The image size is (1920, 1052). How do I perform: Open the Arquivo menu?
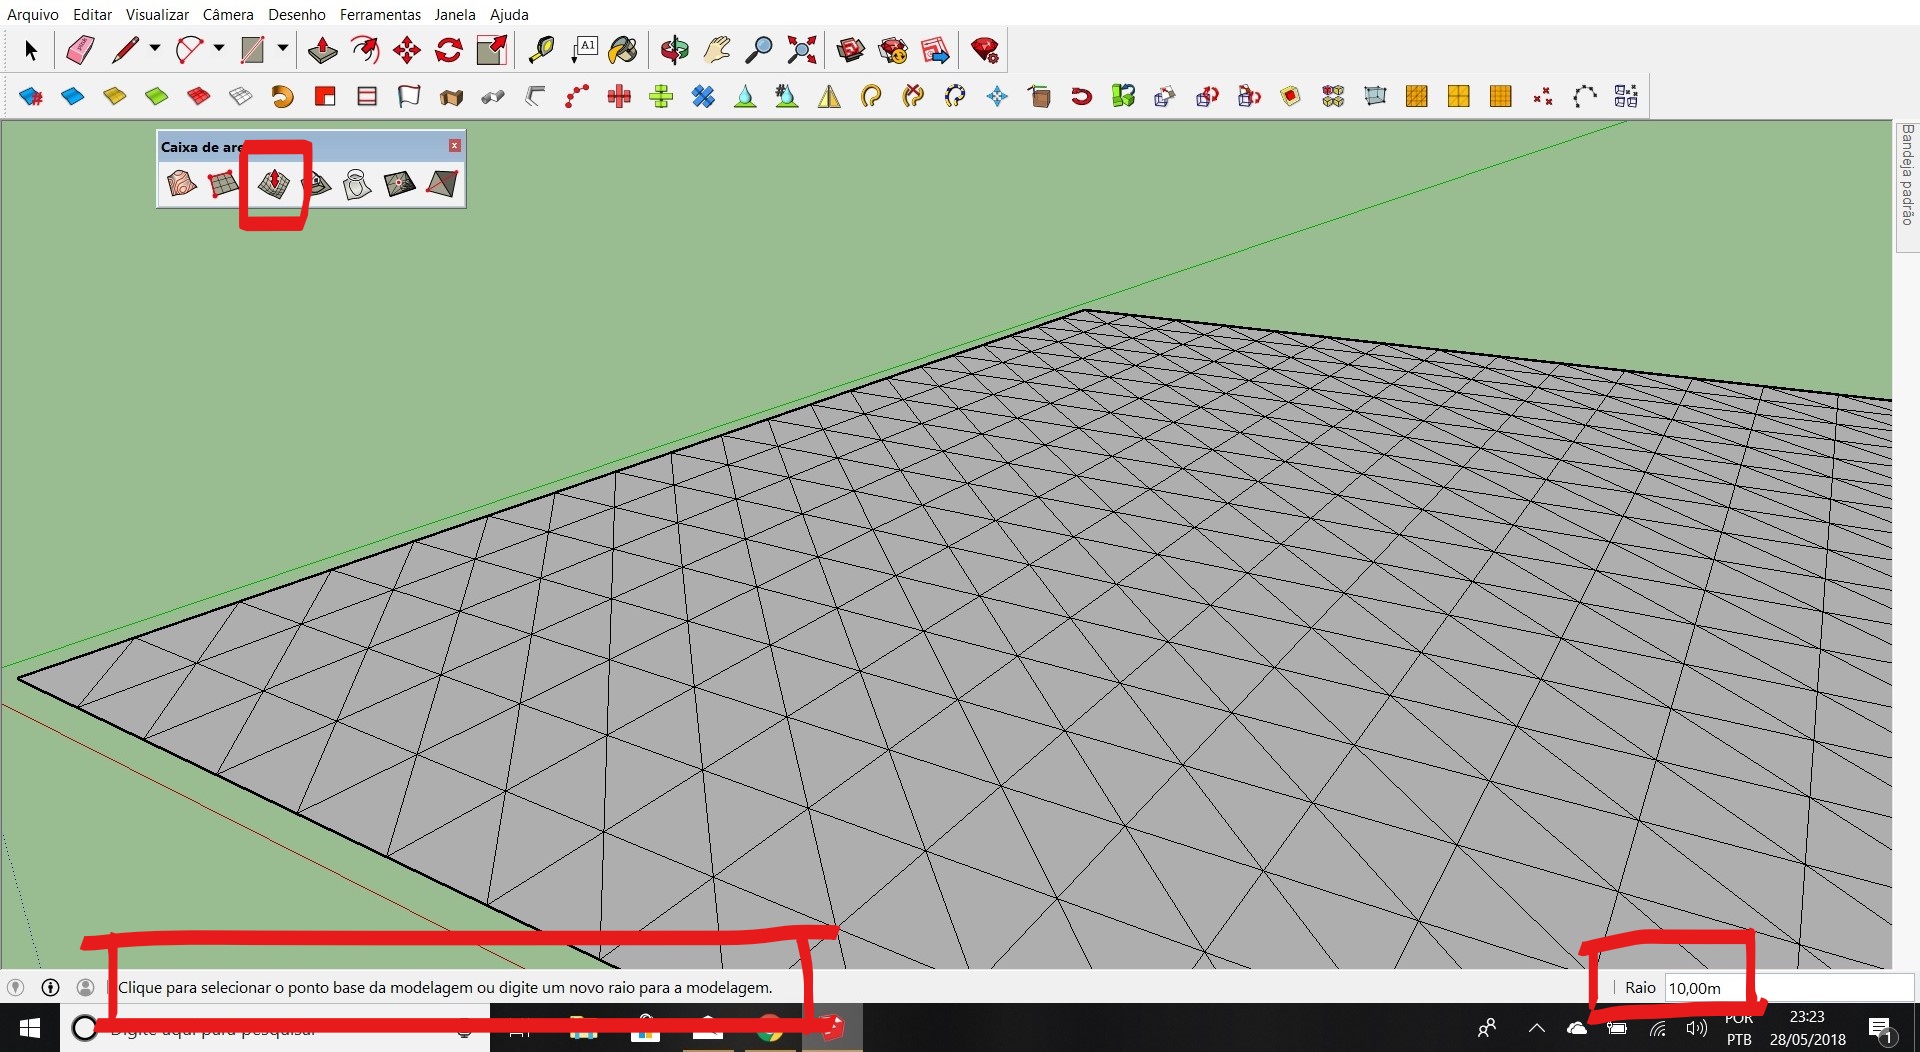[33, 14]
